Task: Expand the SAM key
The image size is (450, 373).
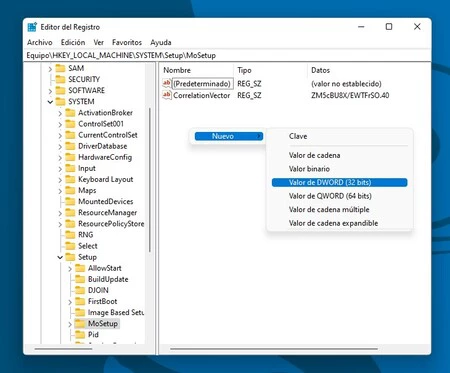Action: (x=50, y=69)
